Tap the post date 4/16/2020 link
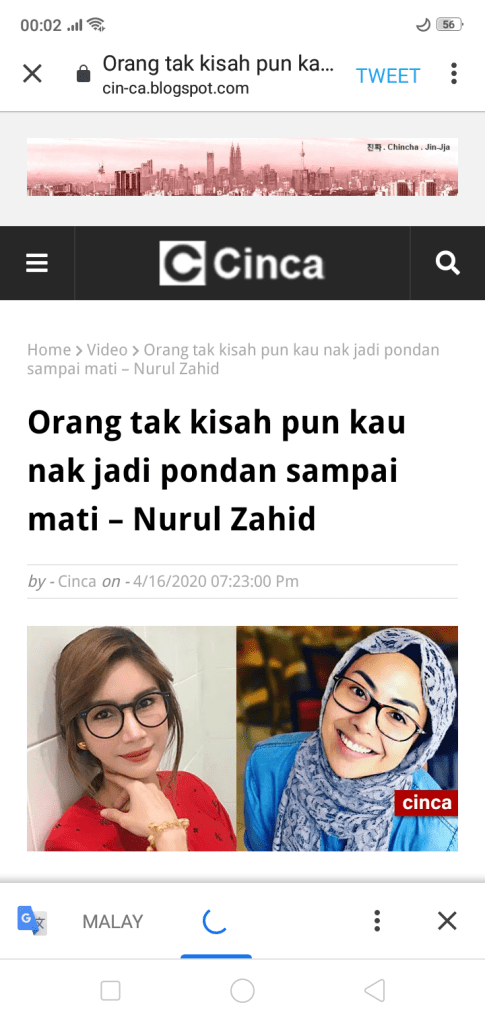 pos(215,581)
